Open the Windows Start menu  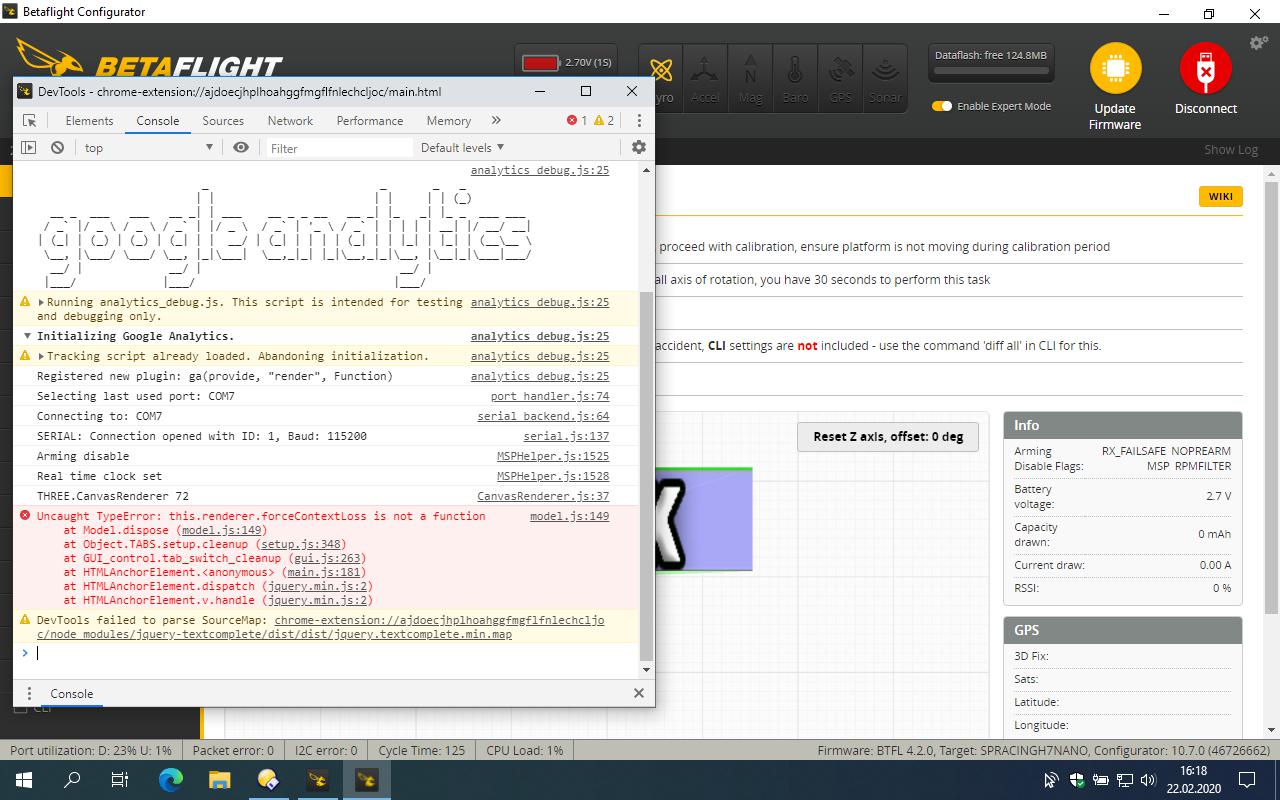pos(24,780)
